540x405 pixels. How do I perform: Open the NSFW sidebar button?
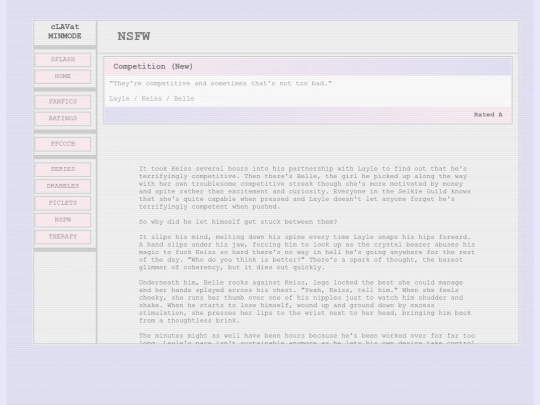click(x=63, y=220)
